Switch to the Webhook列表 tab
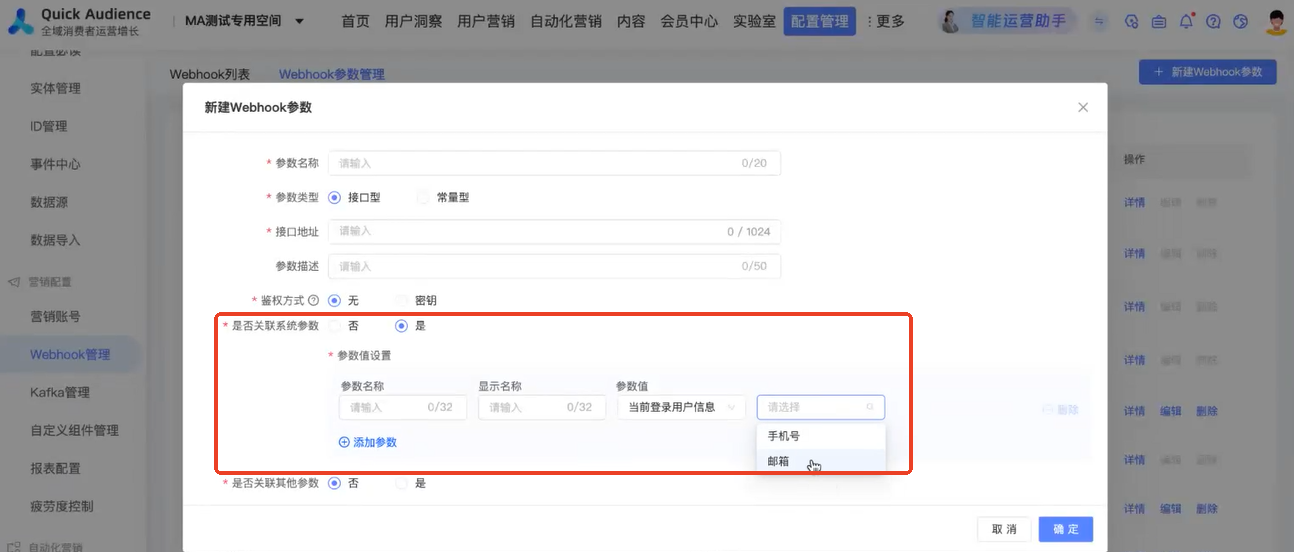The image size is (1294, 552). tap(210, 74)
